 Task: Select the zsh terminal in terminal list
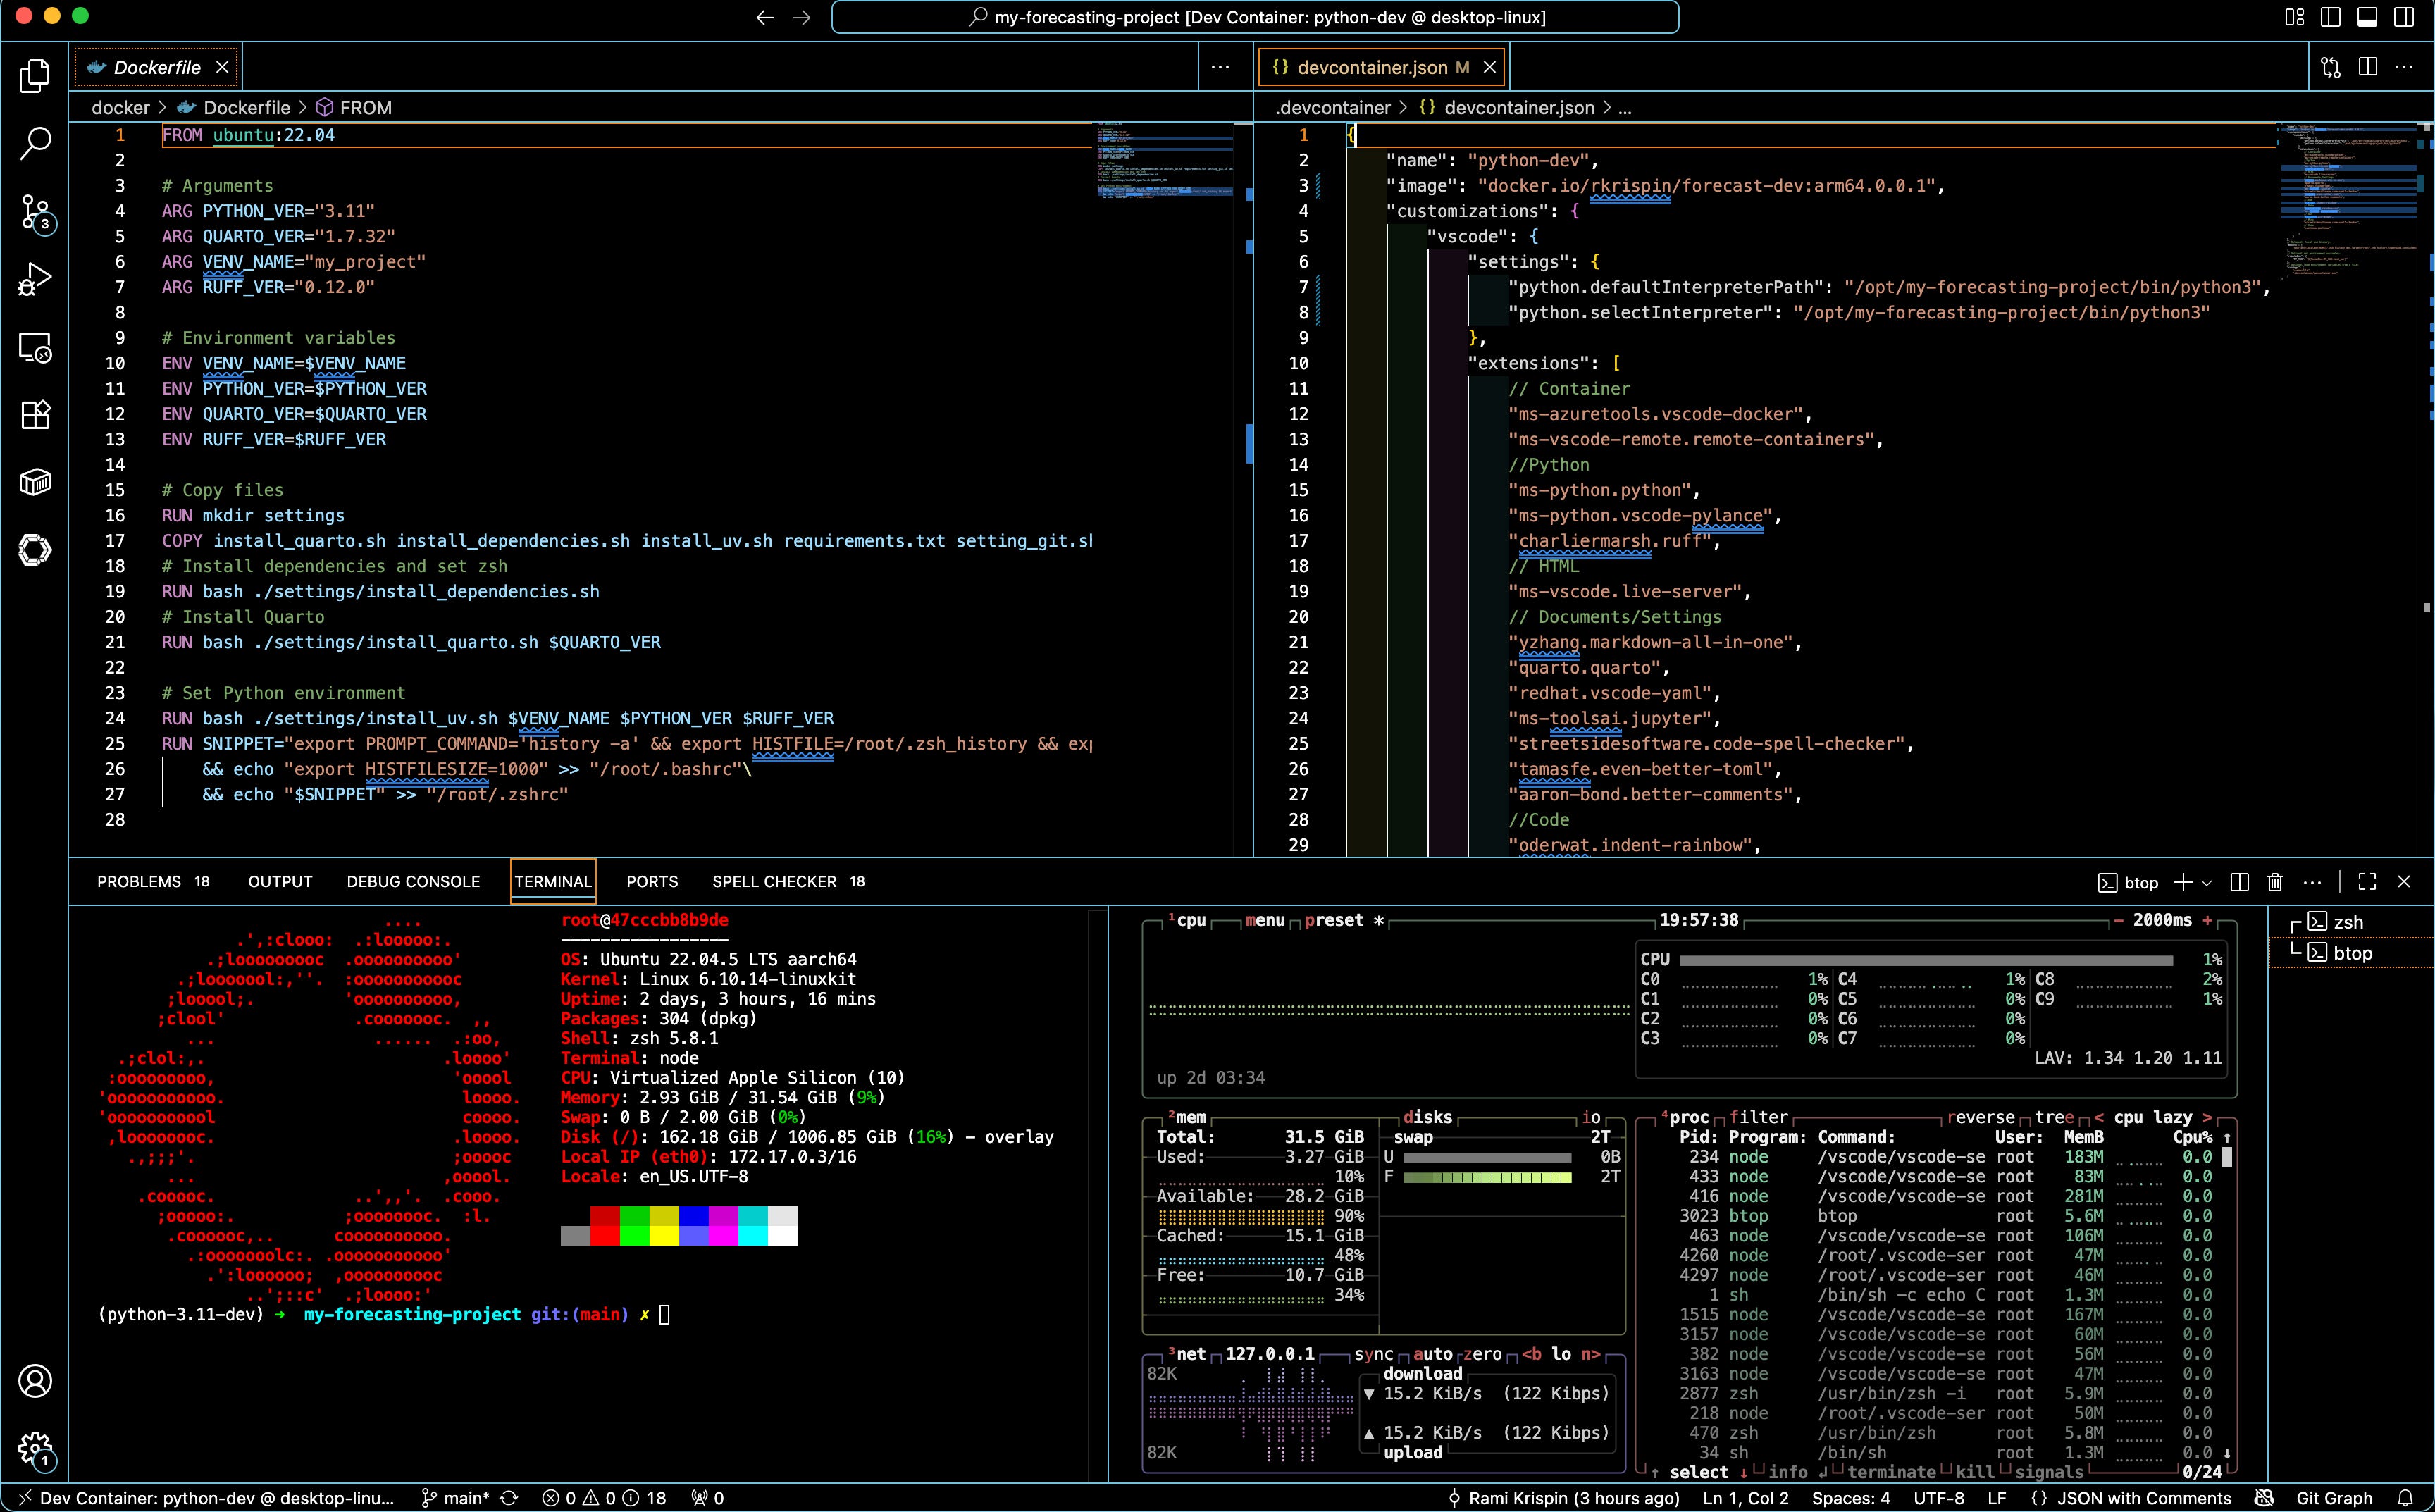click(2347, 922)
